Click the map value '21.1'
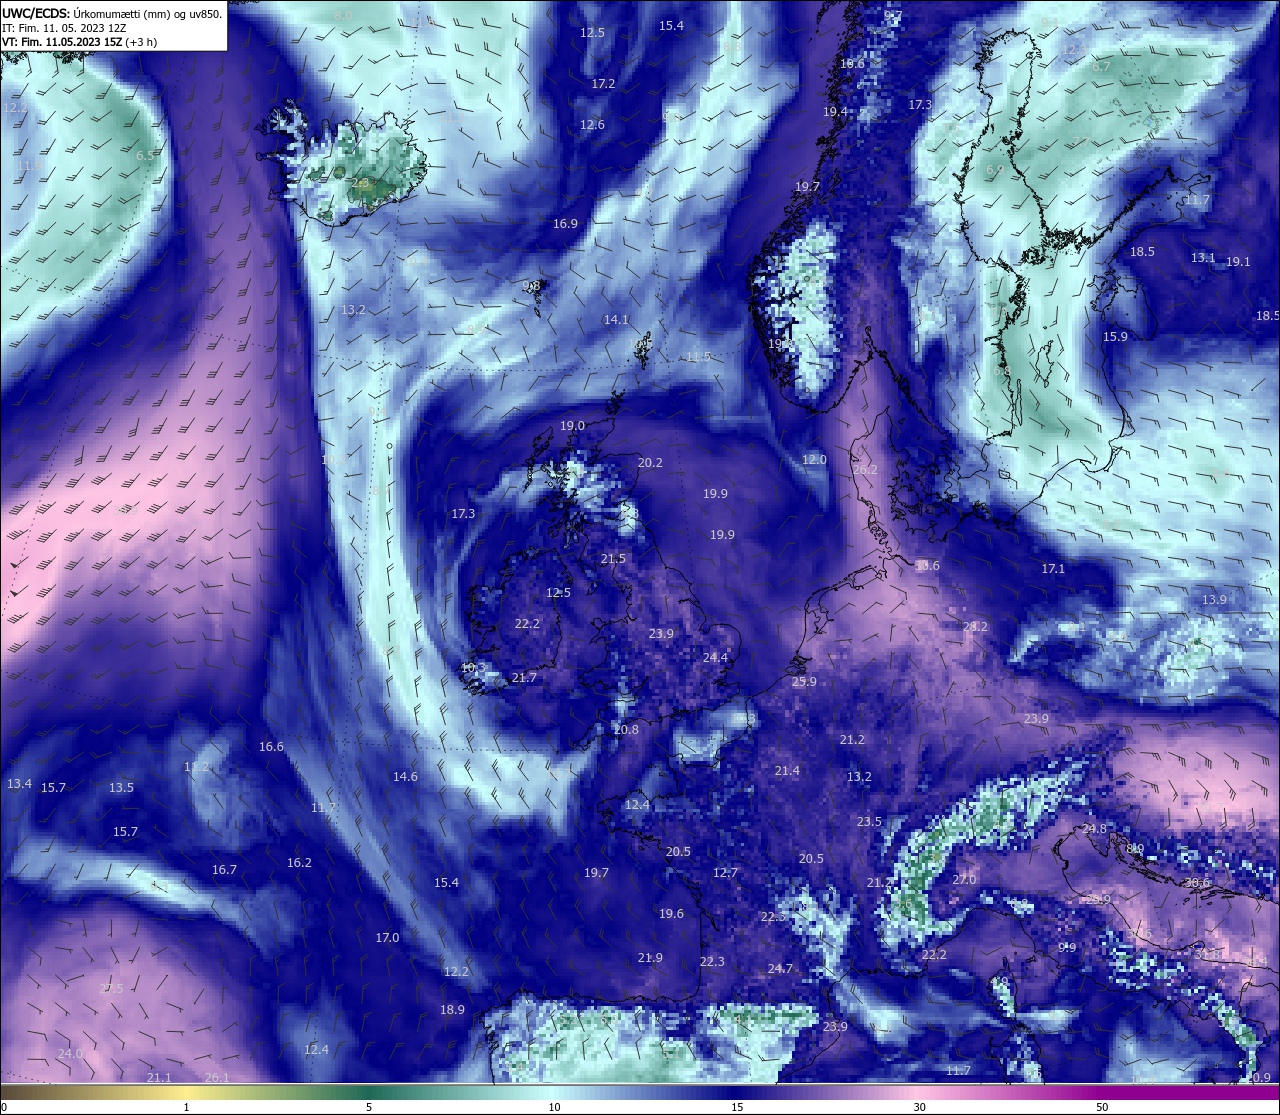 point(159,1078)
